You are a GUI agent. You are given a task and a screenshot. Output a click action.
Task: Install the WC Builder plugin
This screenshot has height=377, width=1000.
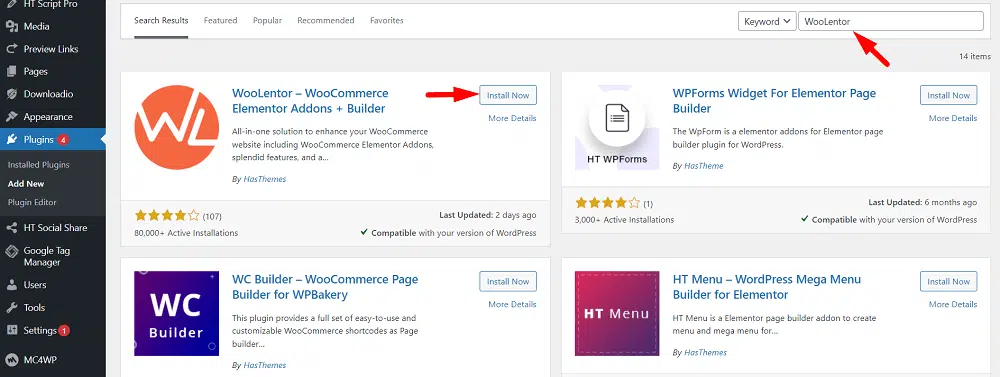coord(508,281)
